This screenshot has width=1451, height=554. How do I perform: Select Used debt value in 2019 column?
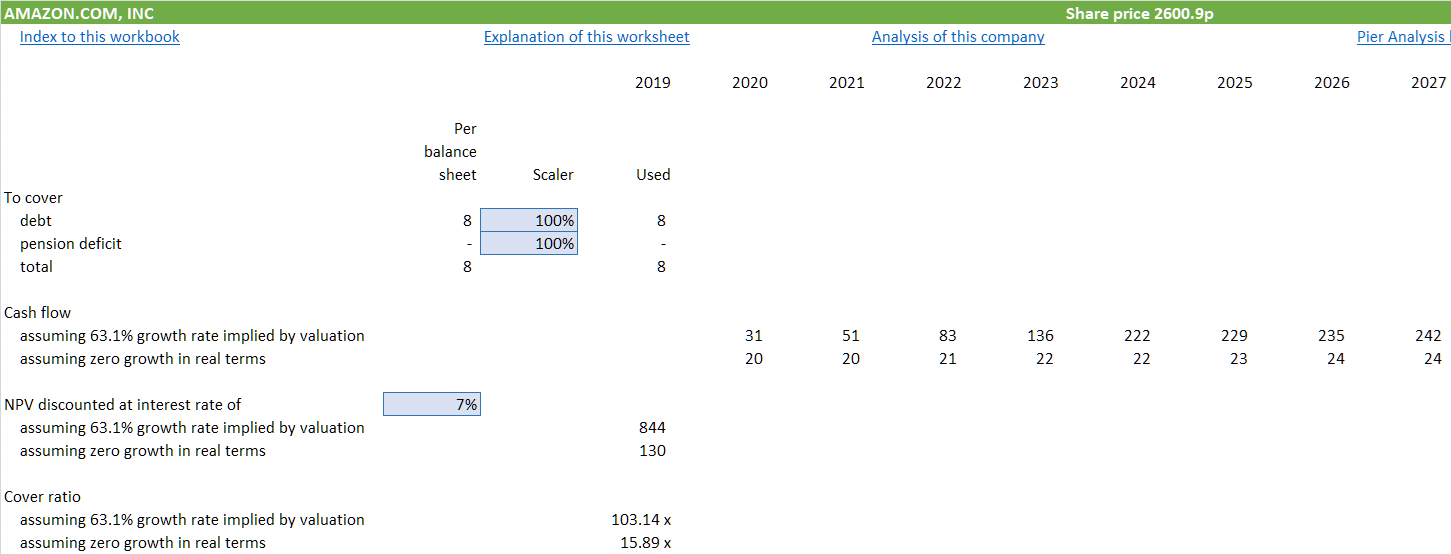point(661,220)
